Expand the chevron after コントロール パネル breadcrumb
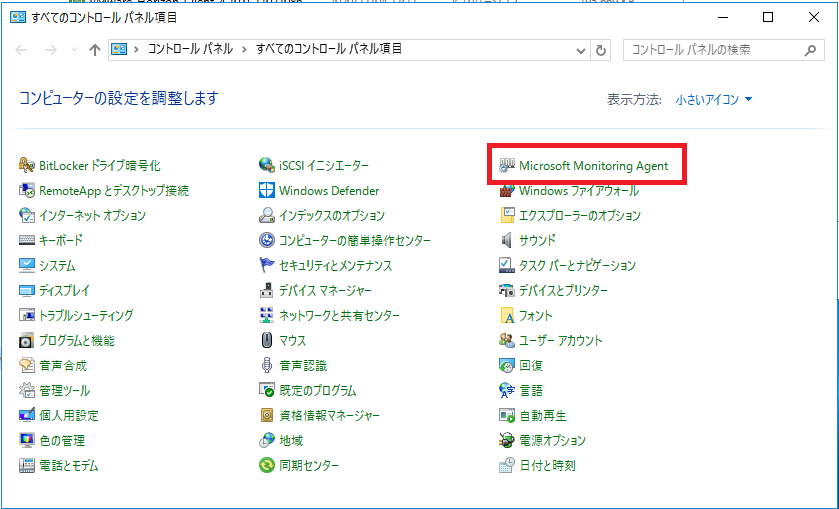The image size is (839, 509). click(245, 50)
